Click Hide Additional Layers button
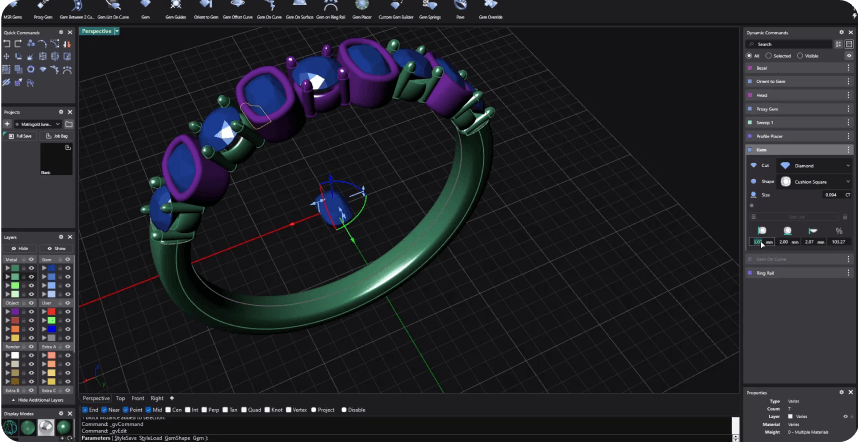This screenshot has width=858, height=442. [38, 399]
